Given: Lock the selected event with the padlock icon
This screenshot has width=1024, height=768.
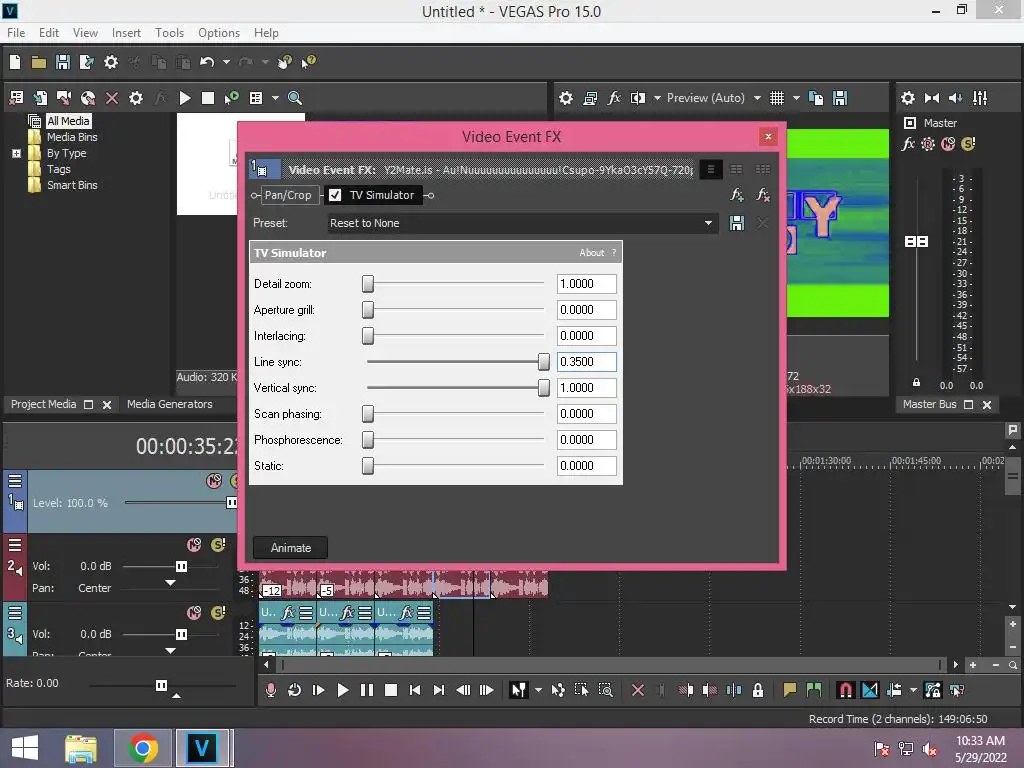Looking at the screenshot, I should tap(758, 690).
